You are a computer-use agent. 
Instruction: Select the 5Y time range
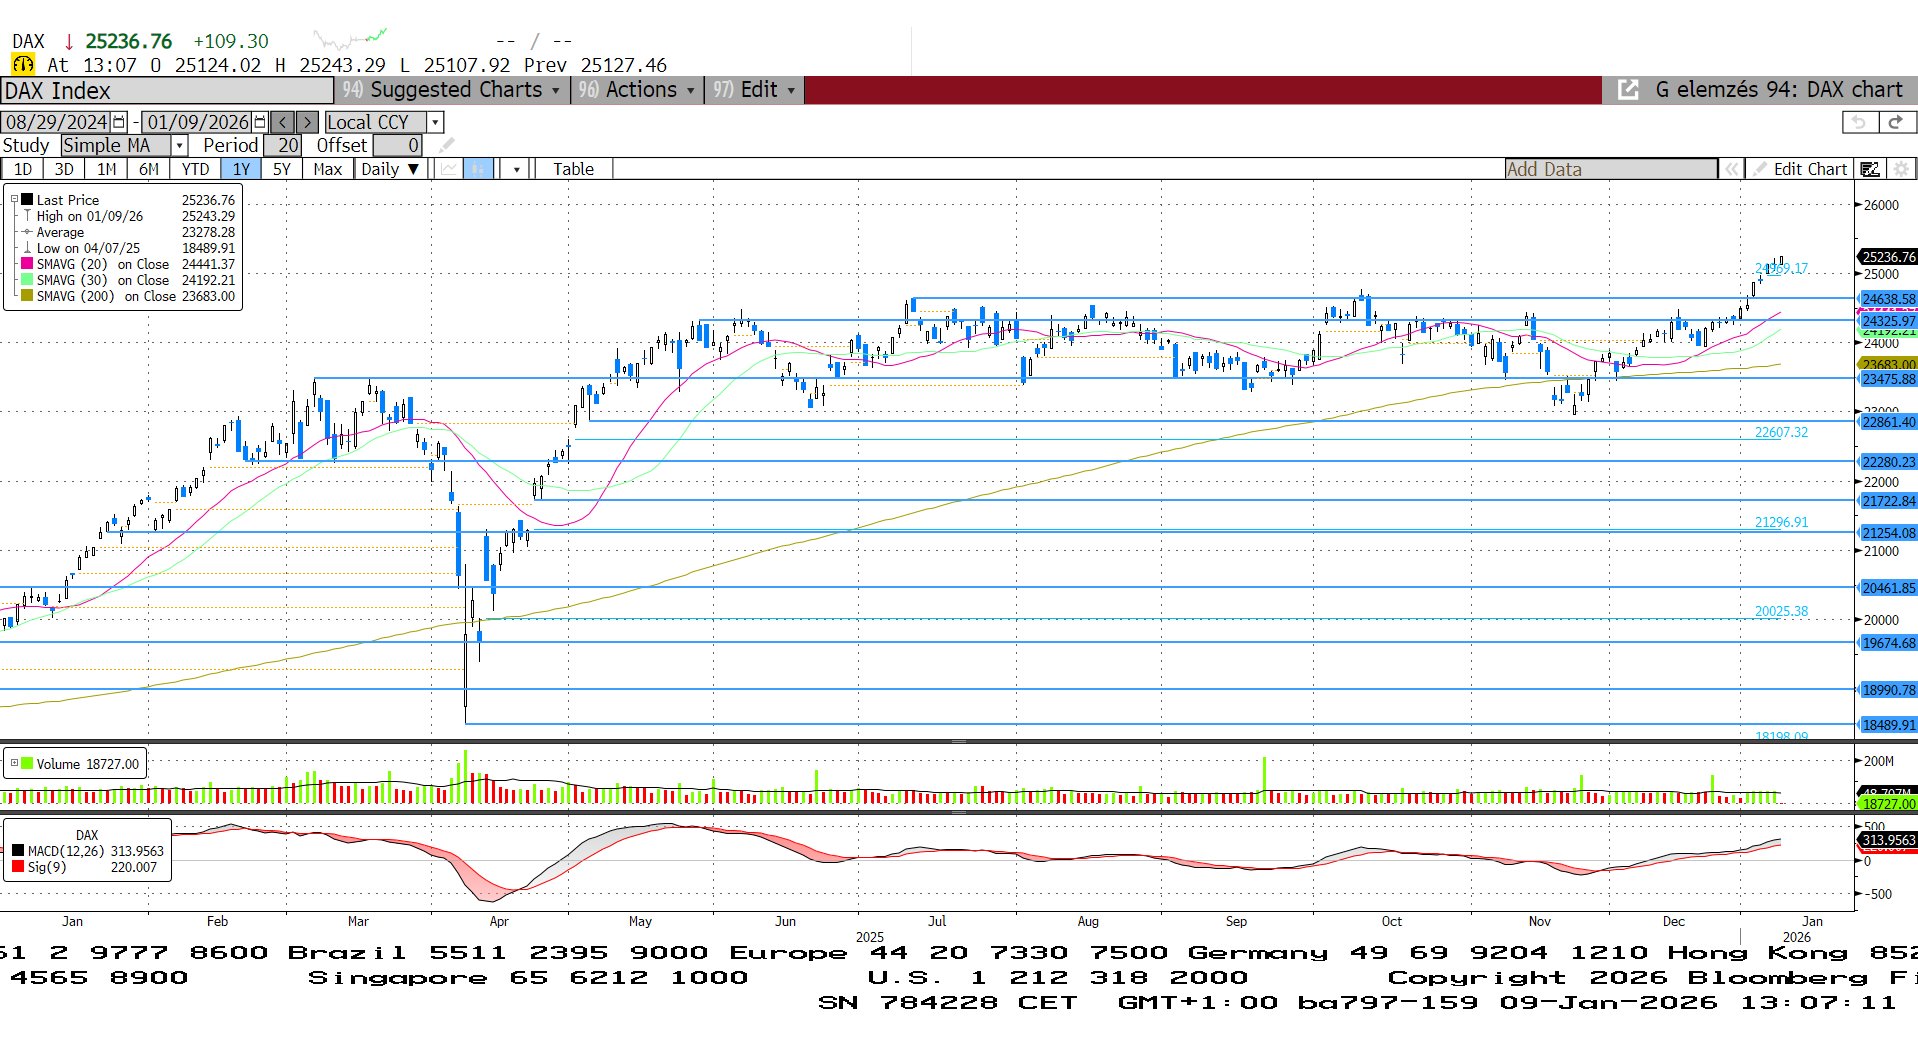click(x=282, y=169)
